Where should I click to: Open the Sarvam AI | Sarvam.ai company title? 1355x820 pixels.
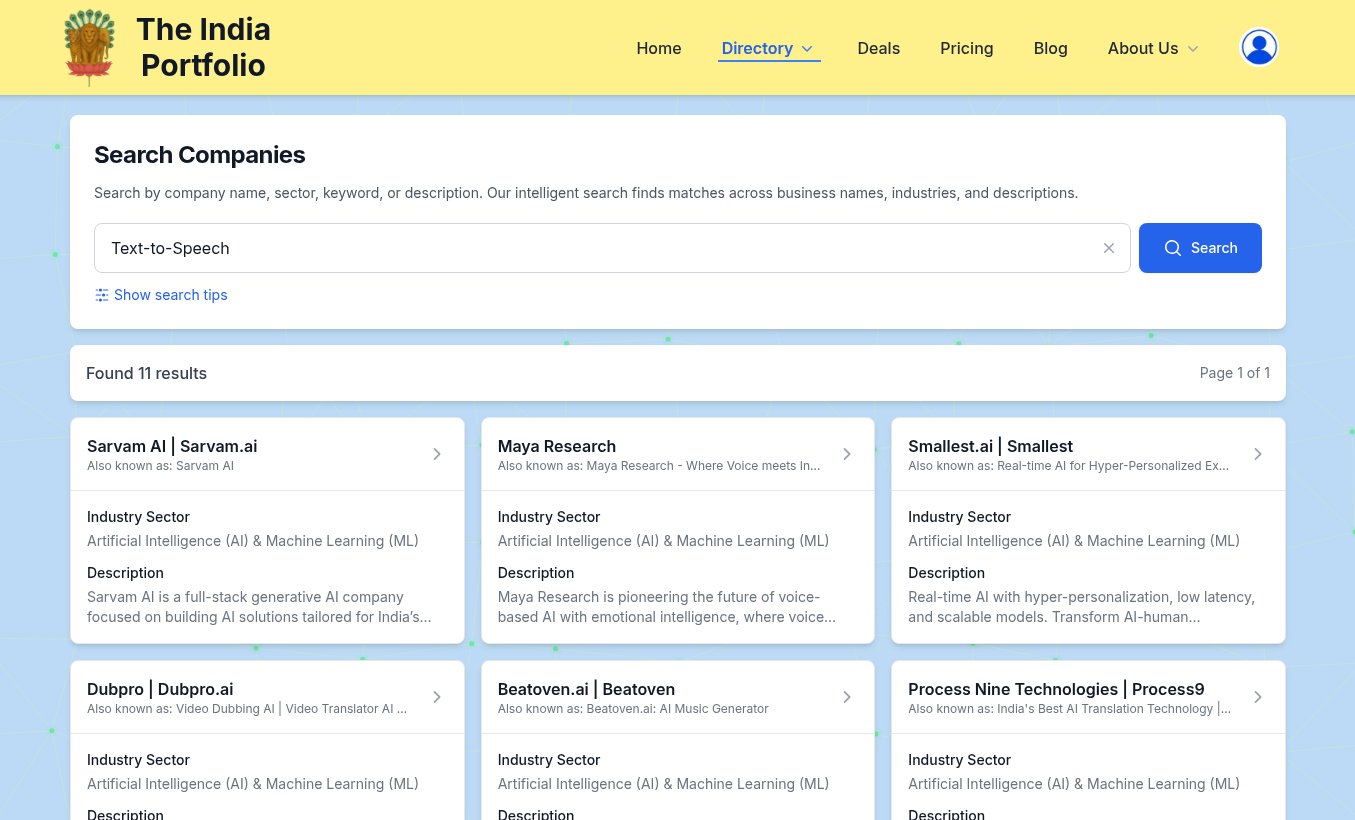tap(172, 446)
